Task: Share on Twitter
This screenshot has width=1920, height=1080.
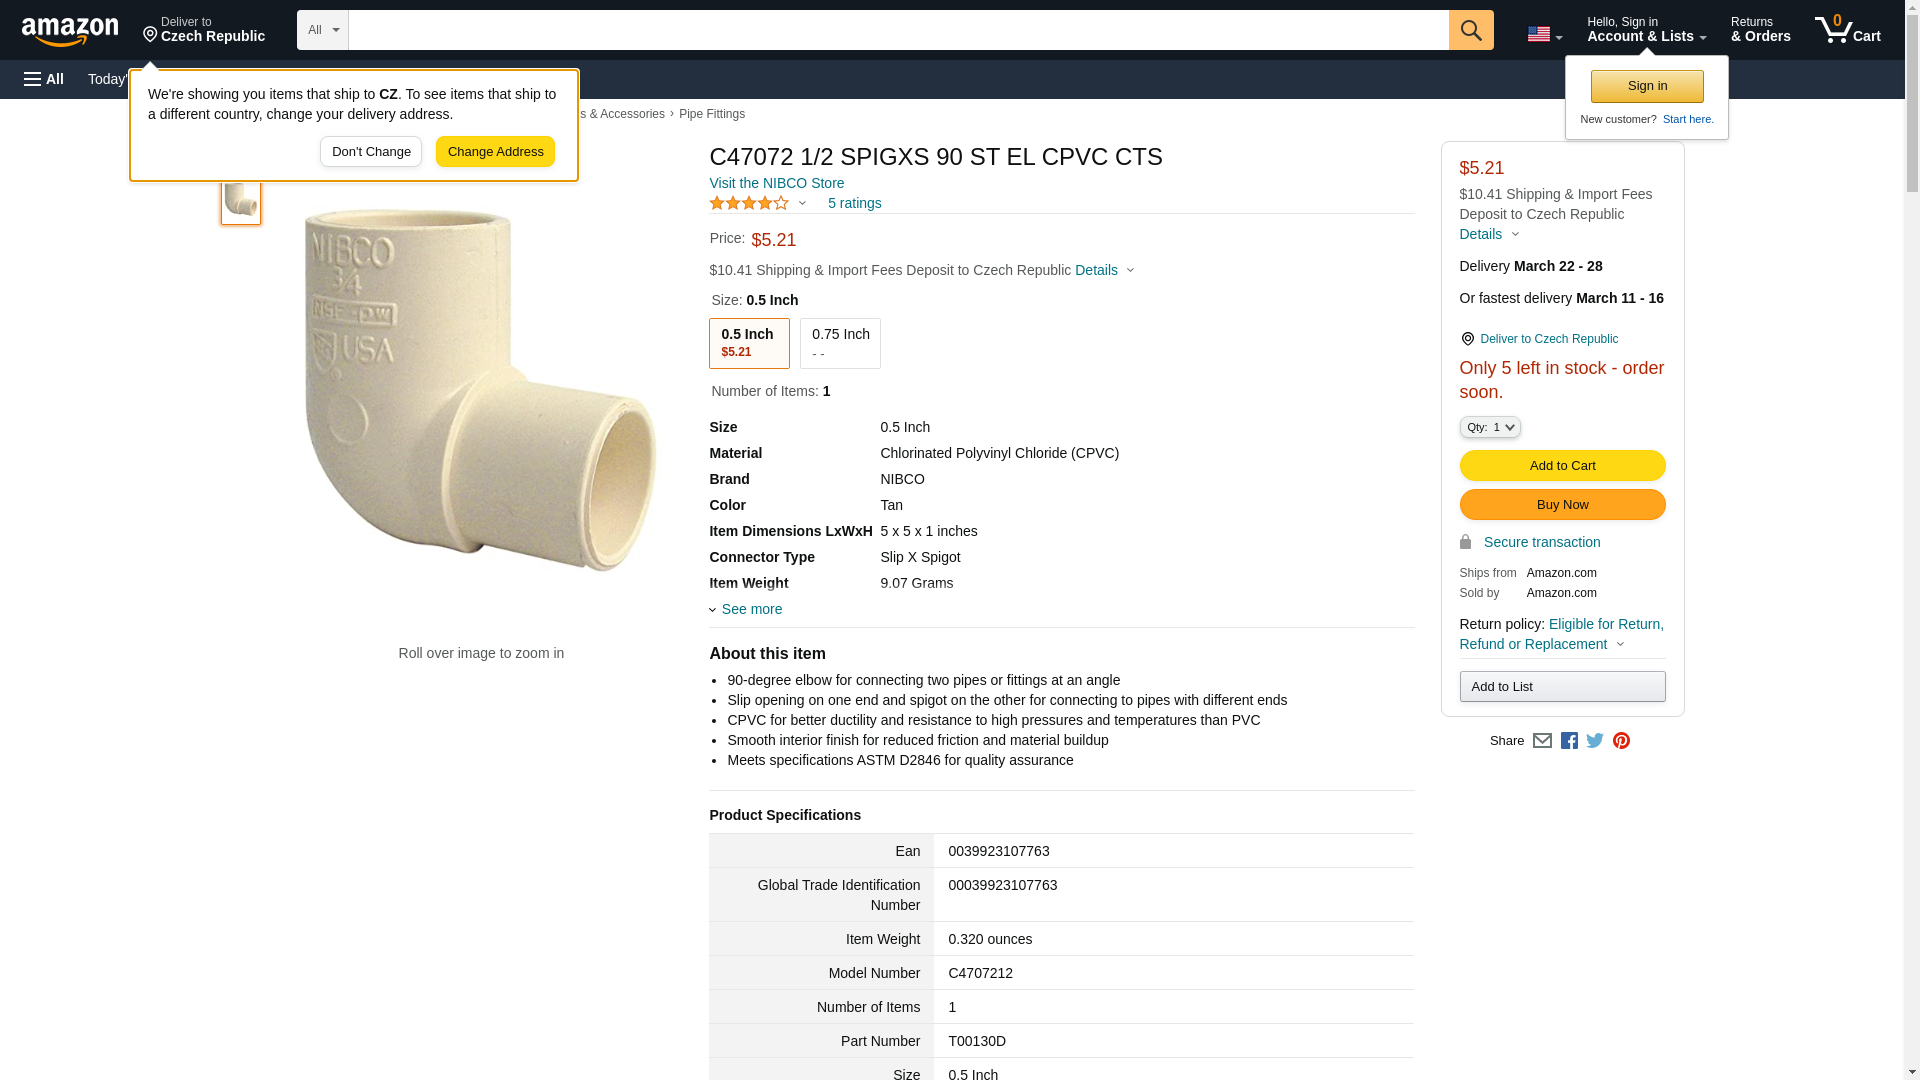Action: tap(1595, 741)
